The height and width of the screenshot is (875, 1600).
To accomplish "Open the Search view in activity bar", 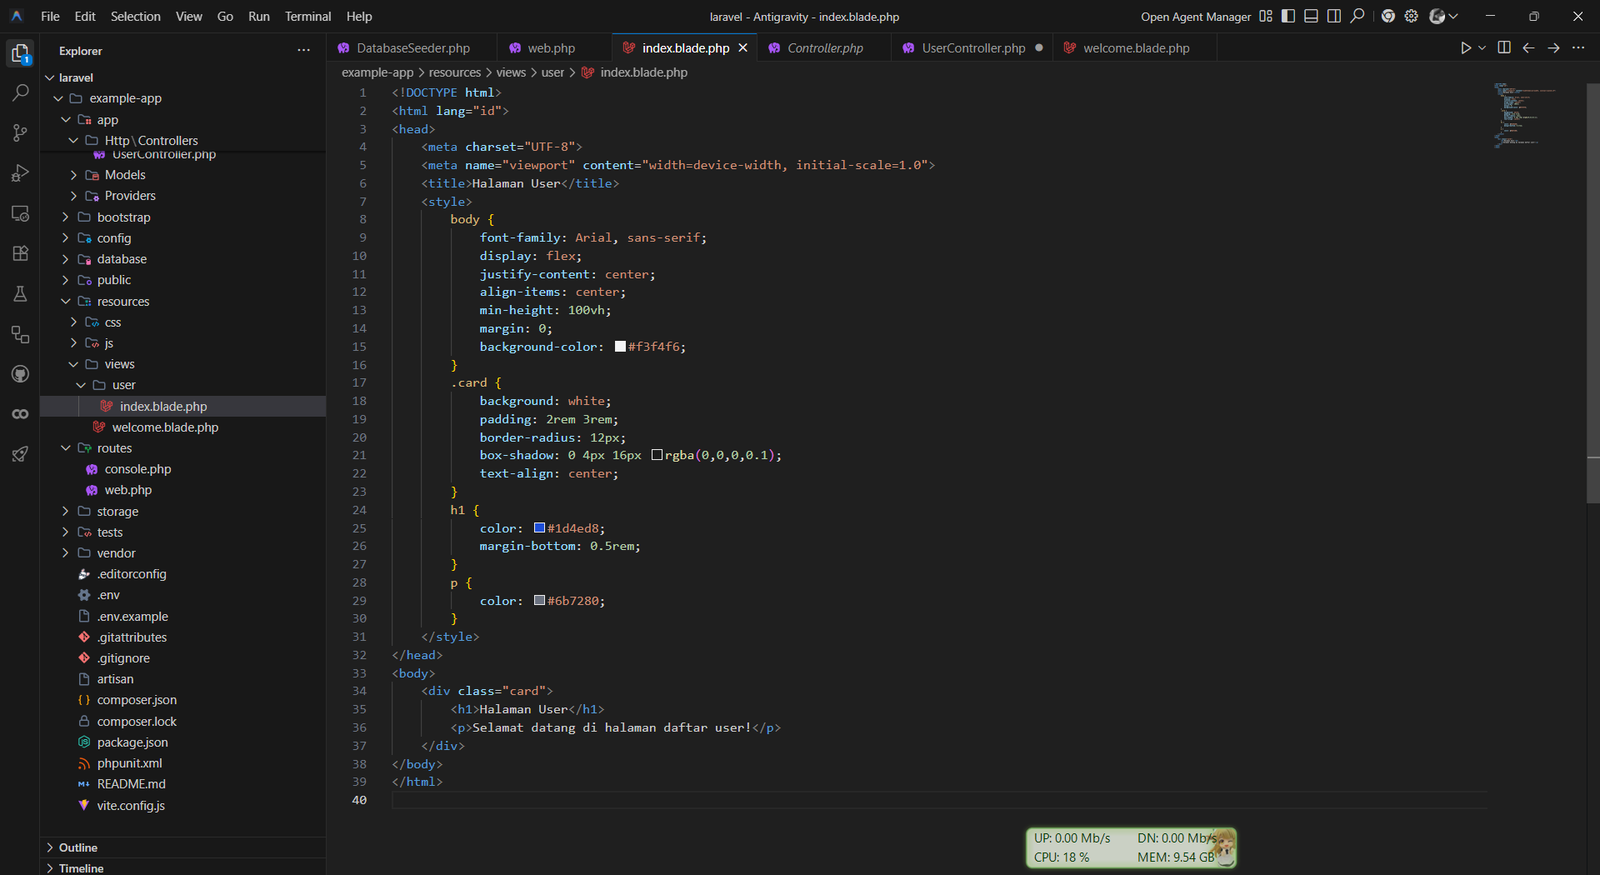I will click(x=20, y=93).
